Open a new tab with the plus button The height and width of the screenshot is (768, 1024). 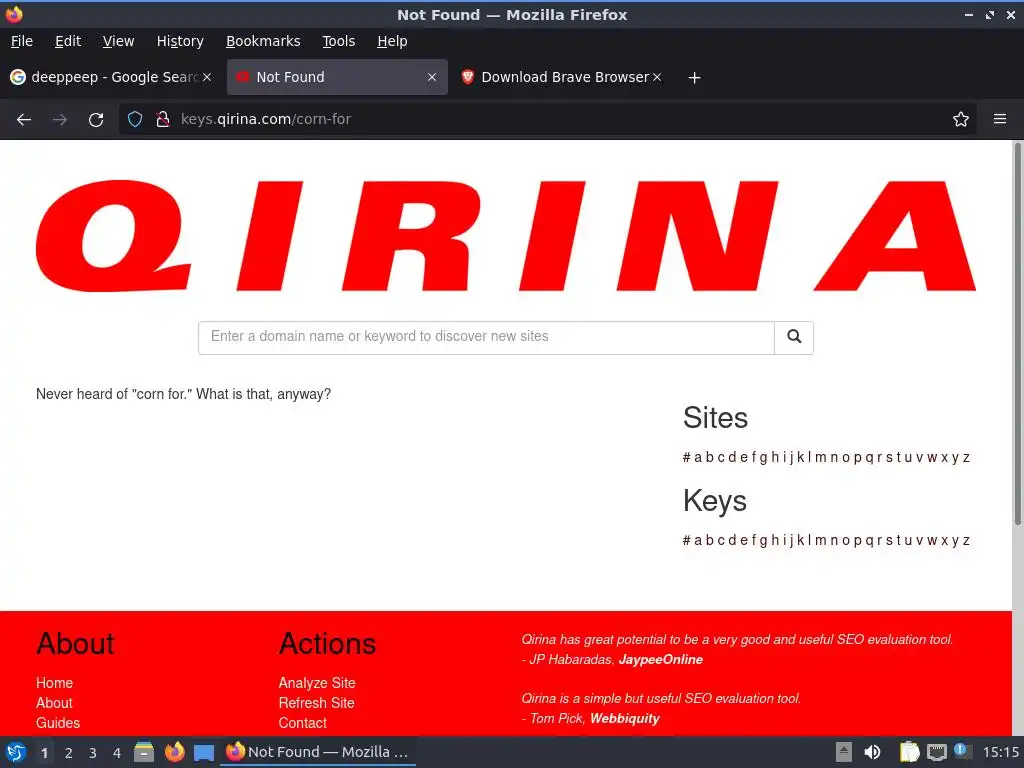(x=694, y=78)
